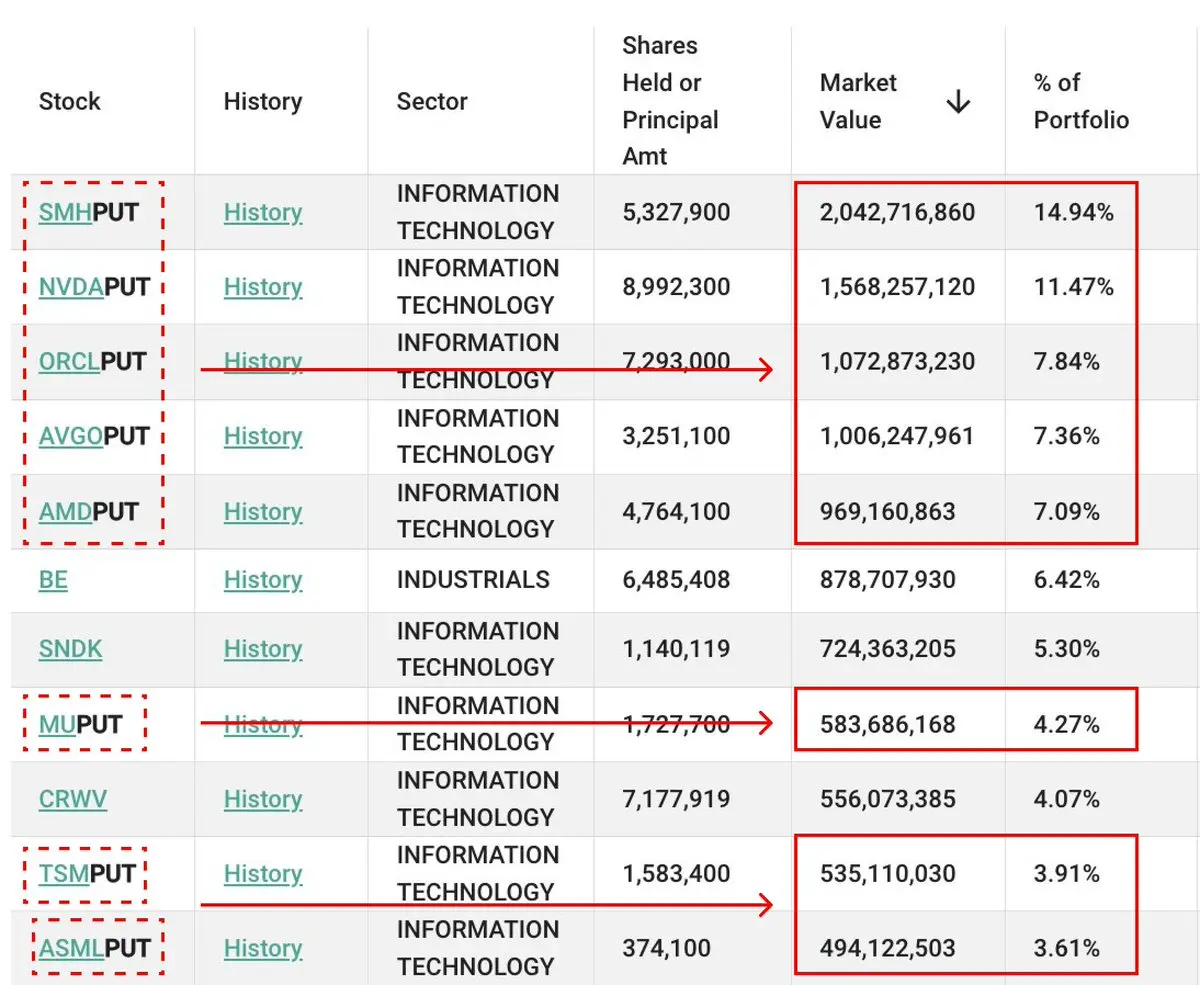
Task: Open the AMD stock link
Action: [65, 511]
